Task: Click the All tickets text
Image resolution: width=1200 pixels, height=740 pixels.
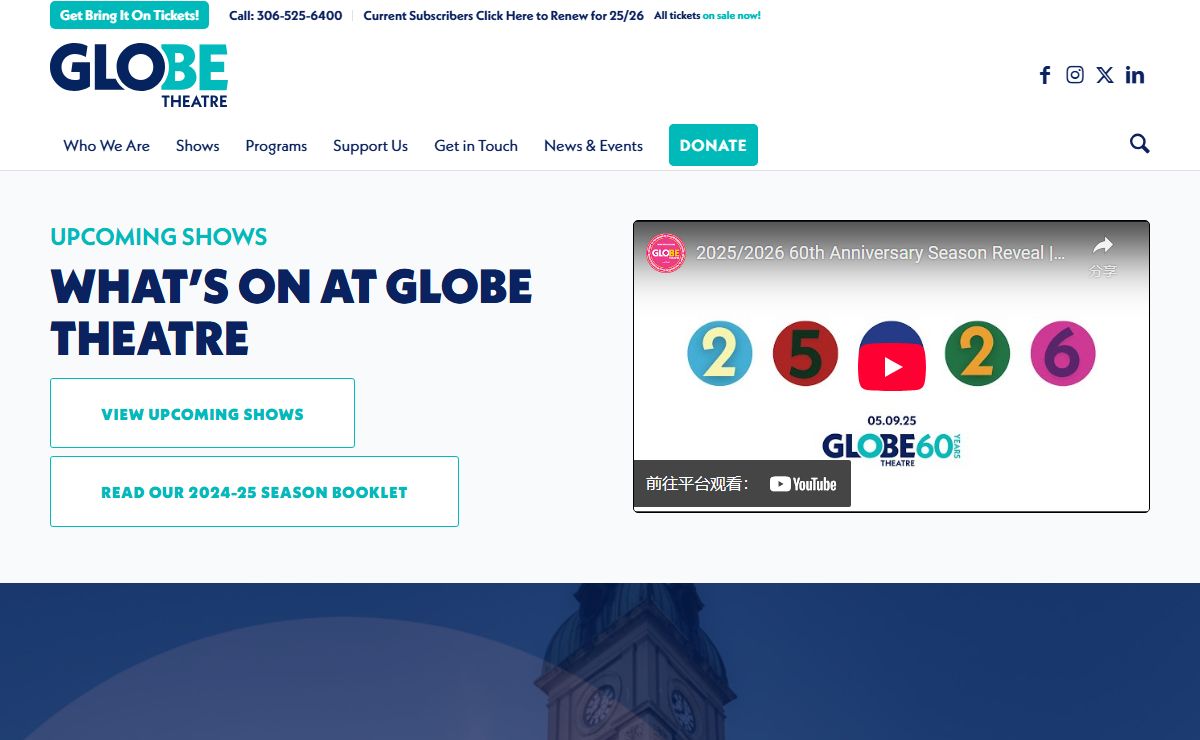Action: (x=677, y=16)
